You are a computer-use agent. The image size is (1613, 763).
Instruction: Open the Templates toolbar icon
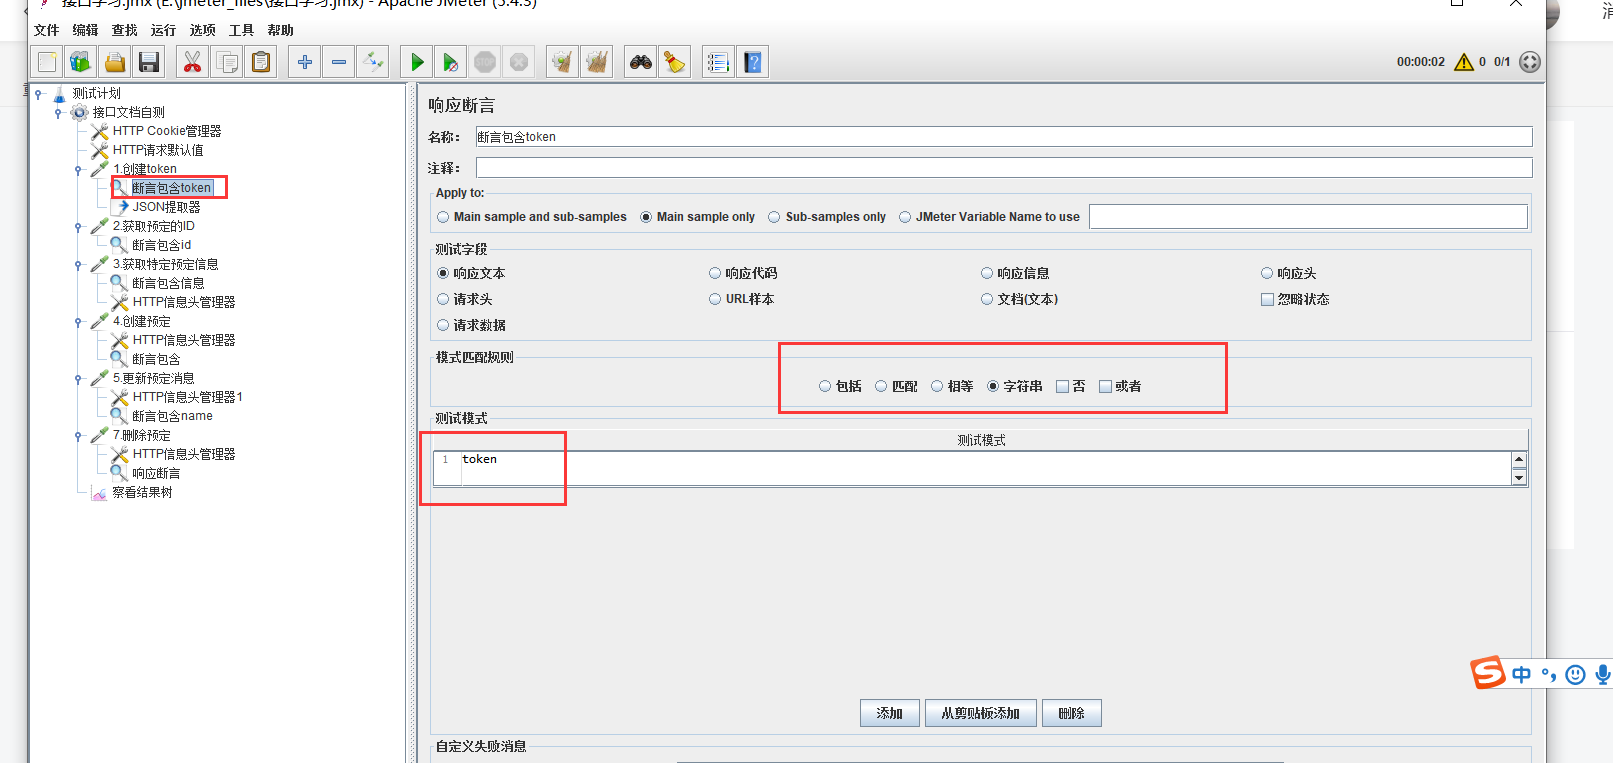tap(81, 62)
